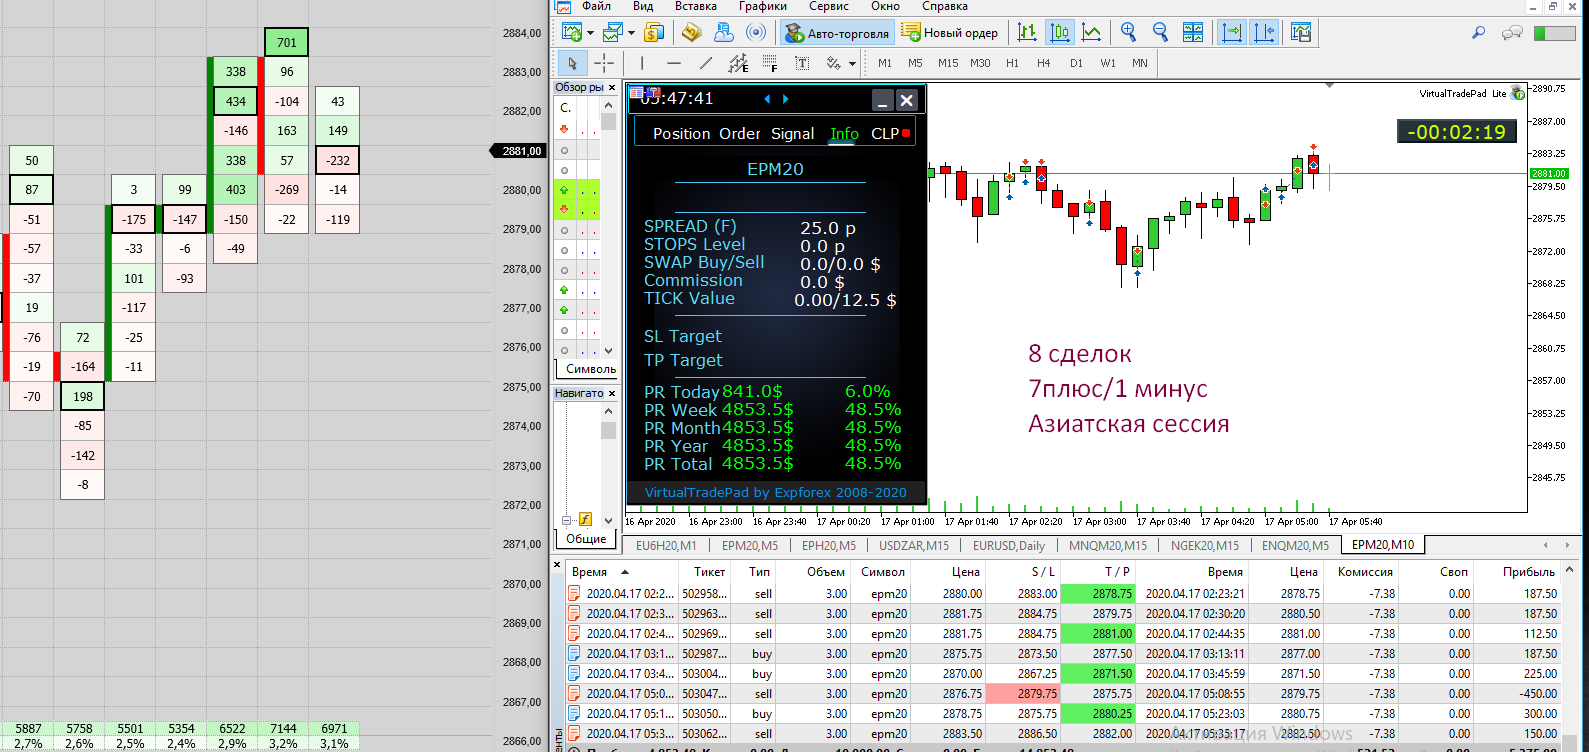The image size is (1589, 752).
Task: Select the crosshair tool
Action: point(604,63)
